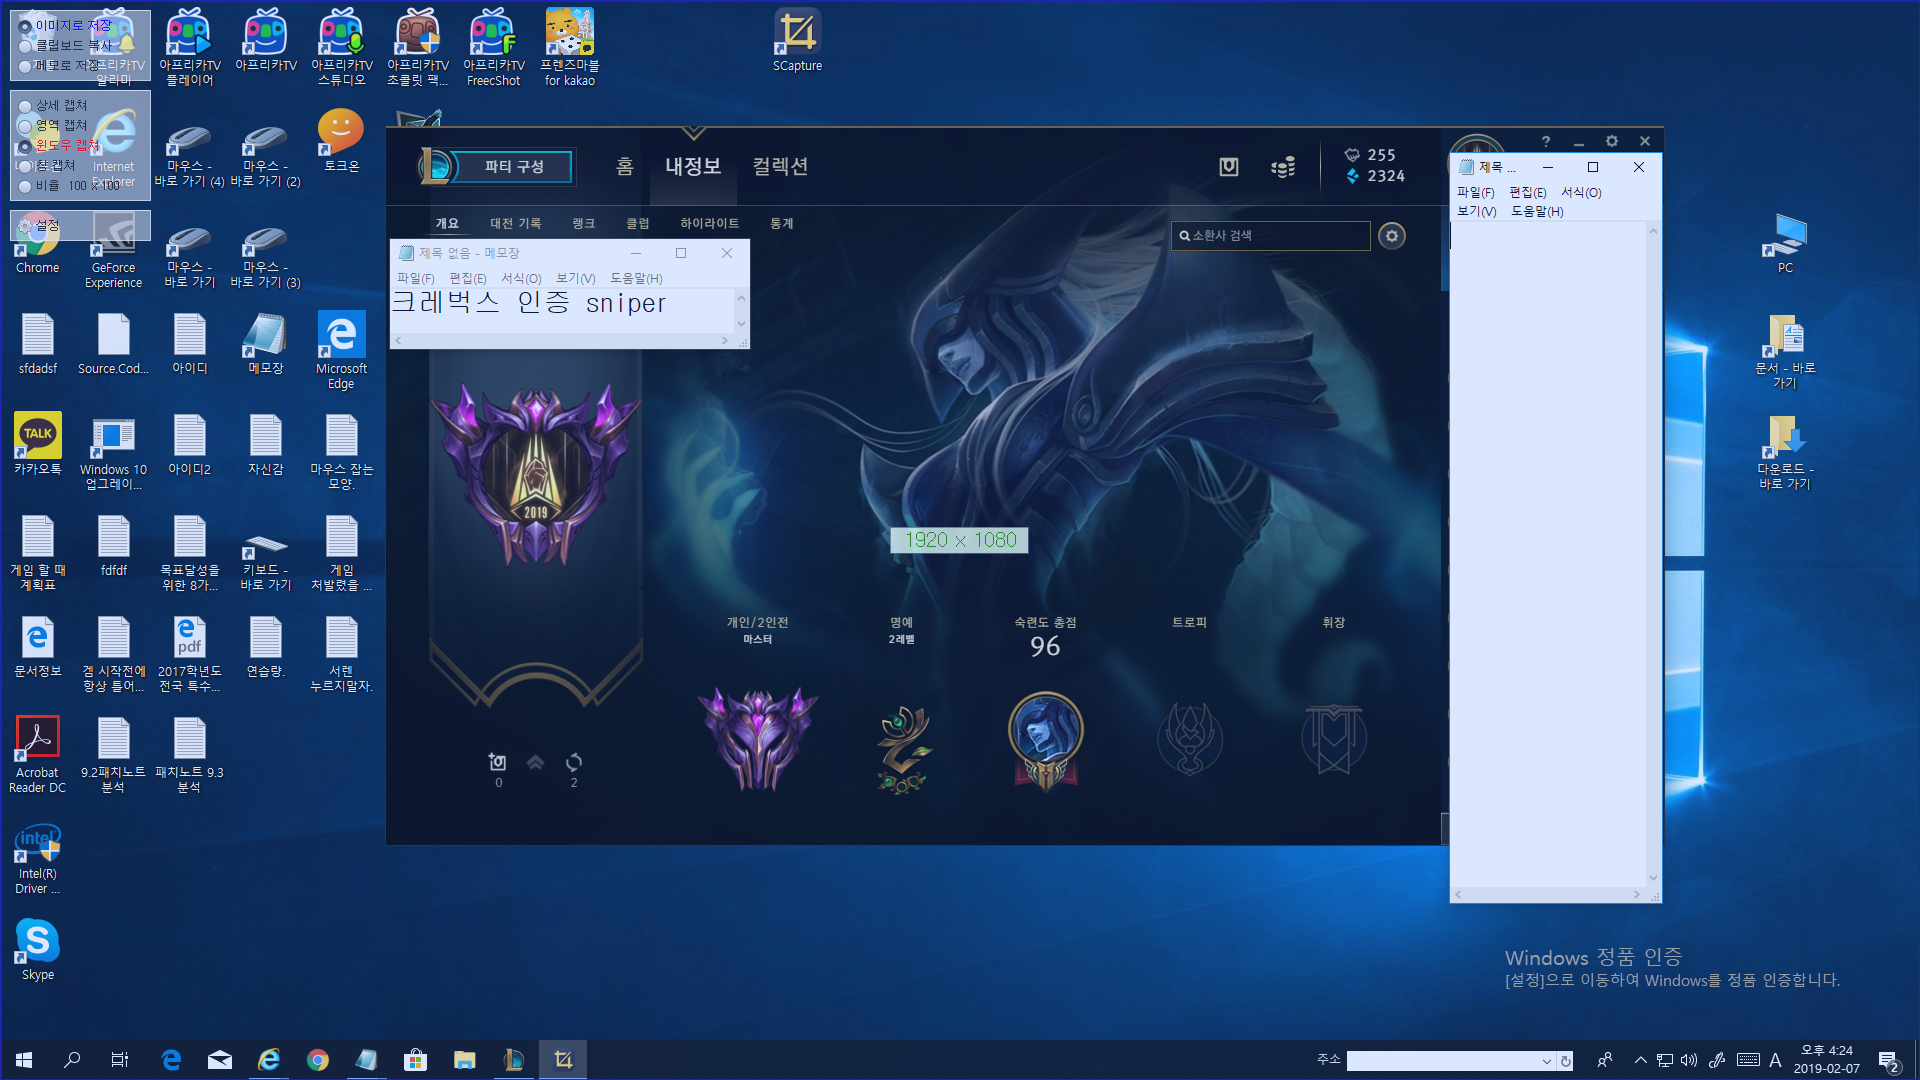The height and width of the screenshot is (1080, 1920).
Task: Open the 내정보 profile tab
Action: pyautogui.click(x=693, y=166)
